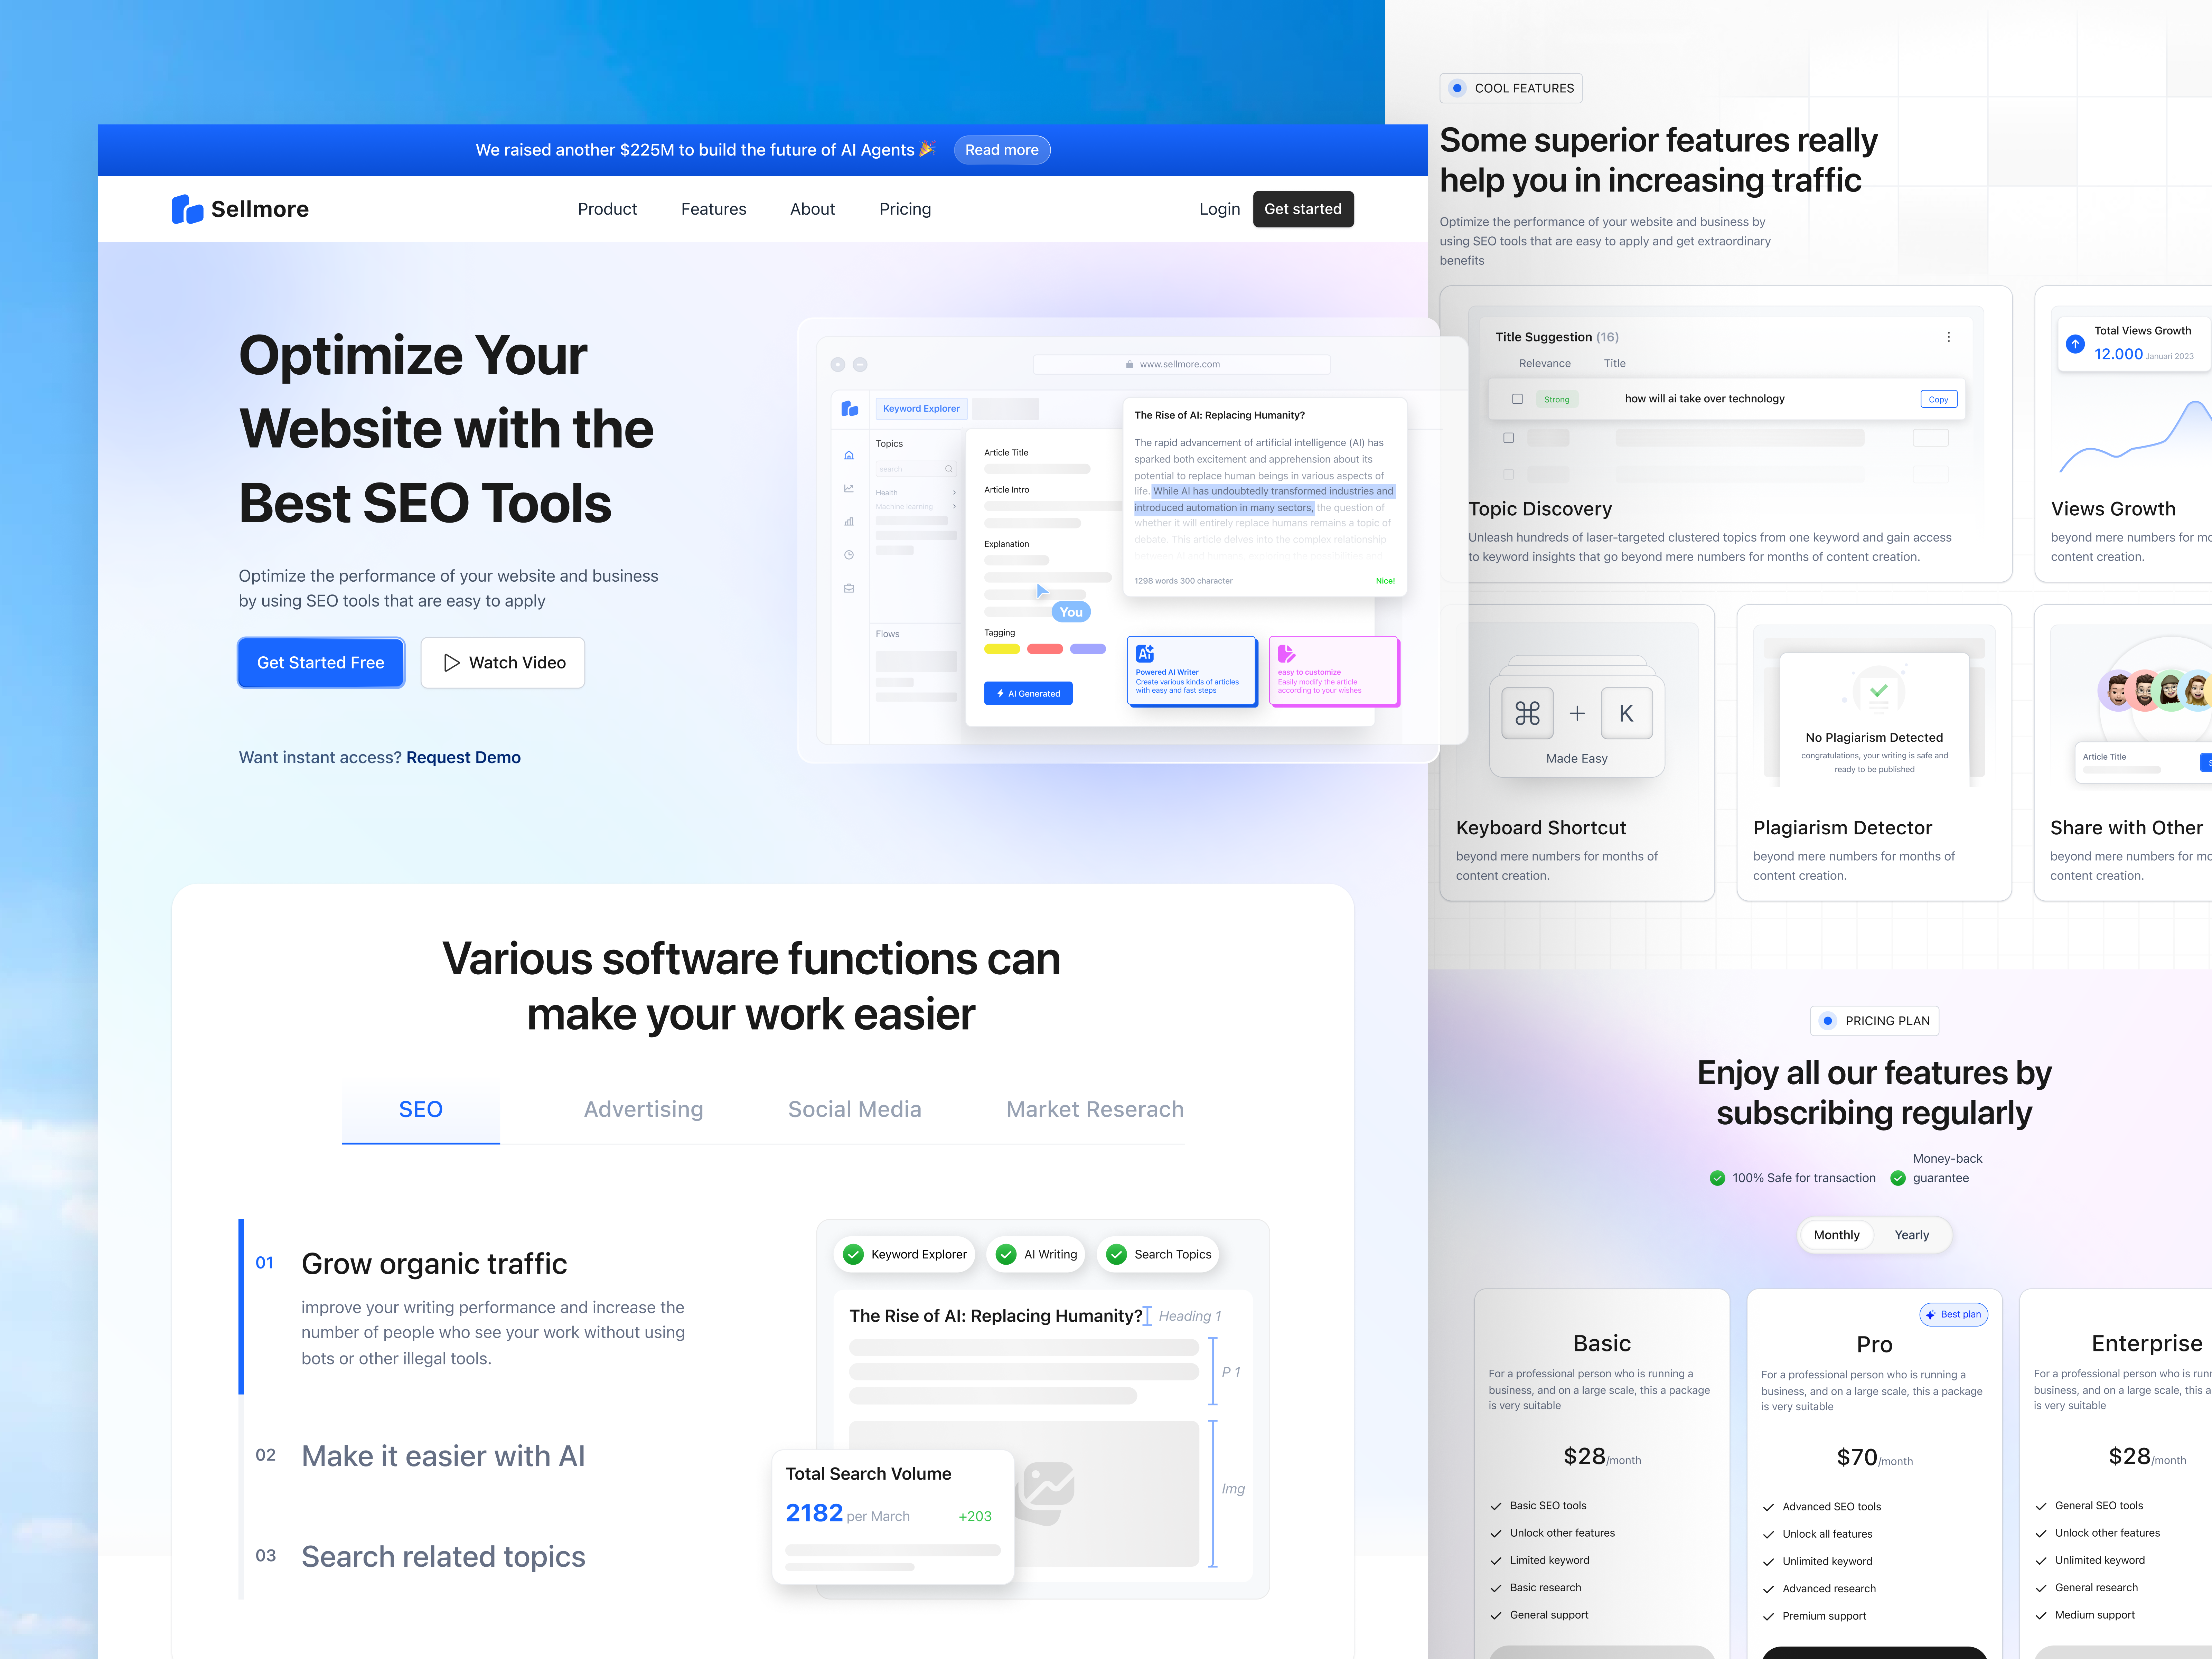Click the K key tile
The width and height of the screenshot is (2212, 1659).
(1626, 713)
